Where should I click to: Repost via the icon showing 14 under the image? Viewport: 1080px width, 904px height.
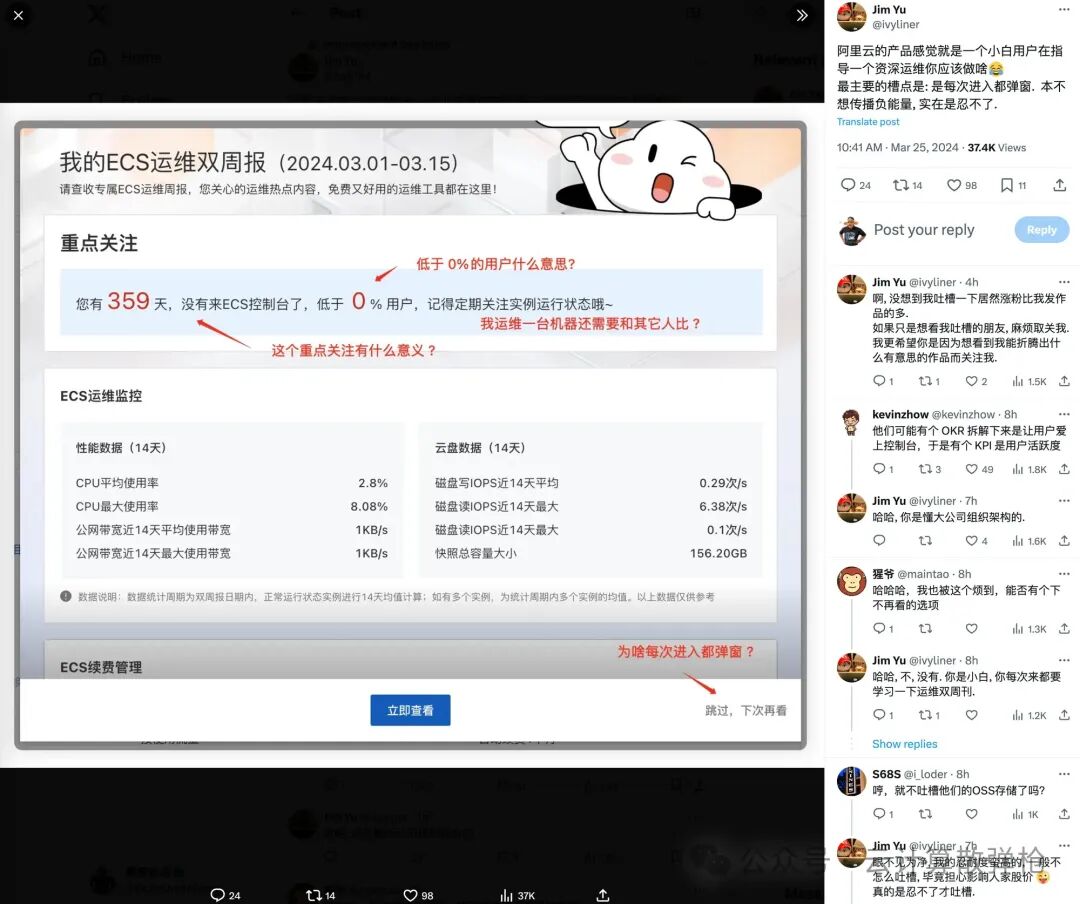[320, 895]
